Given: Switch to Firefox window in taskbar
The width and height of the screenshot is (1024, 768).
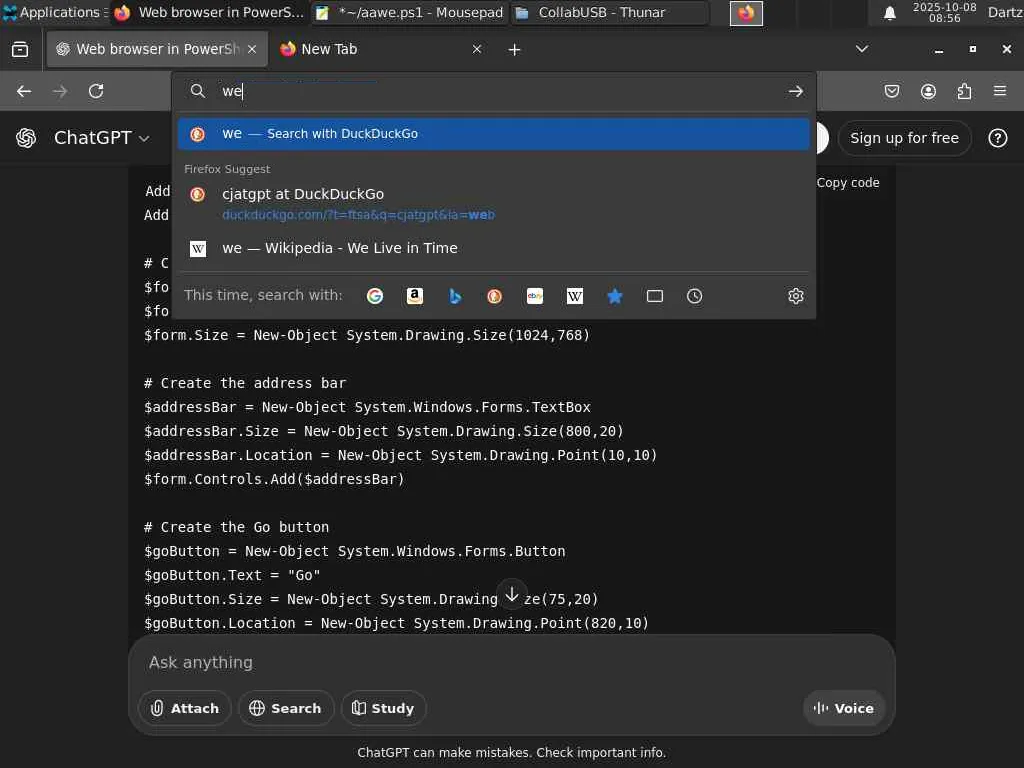Looking at the screenshot, I should point(208,12).
